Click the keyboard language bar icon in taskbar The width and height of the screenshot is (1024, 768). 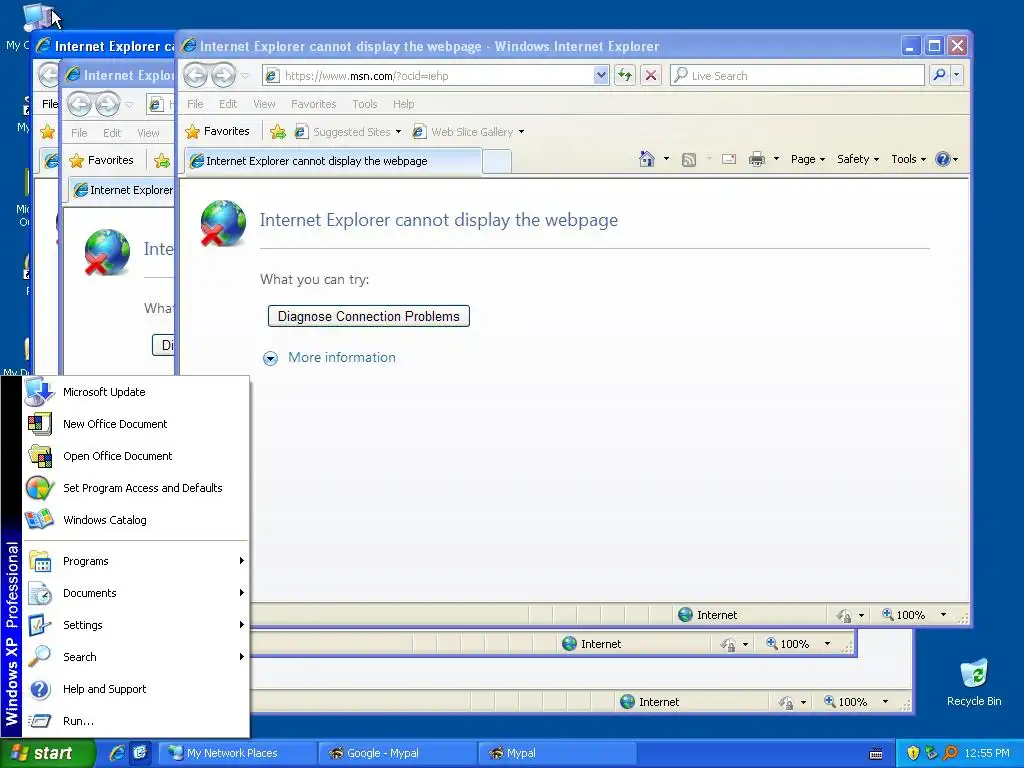[x=876, y=754]
